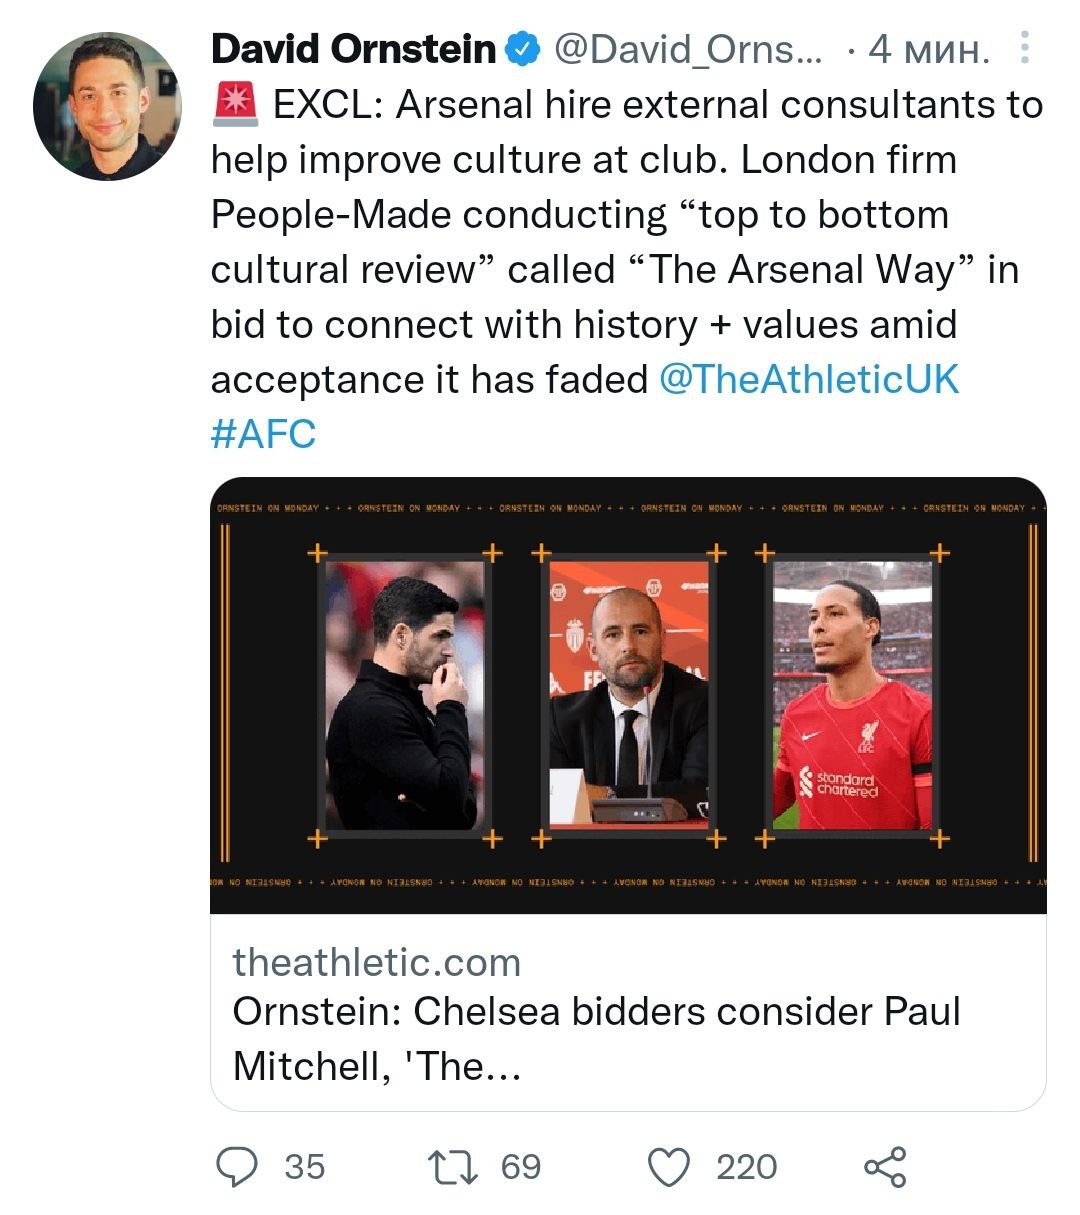The height and width of the screenshot is (1215, 1080).
Task: Click the red siren emoji before EXCL
Action: coord(236,104)
